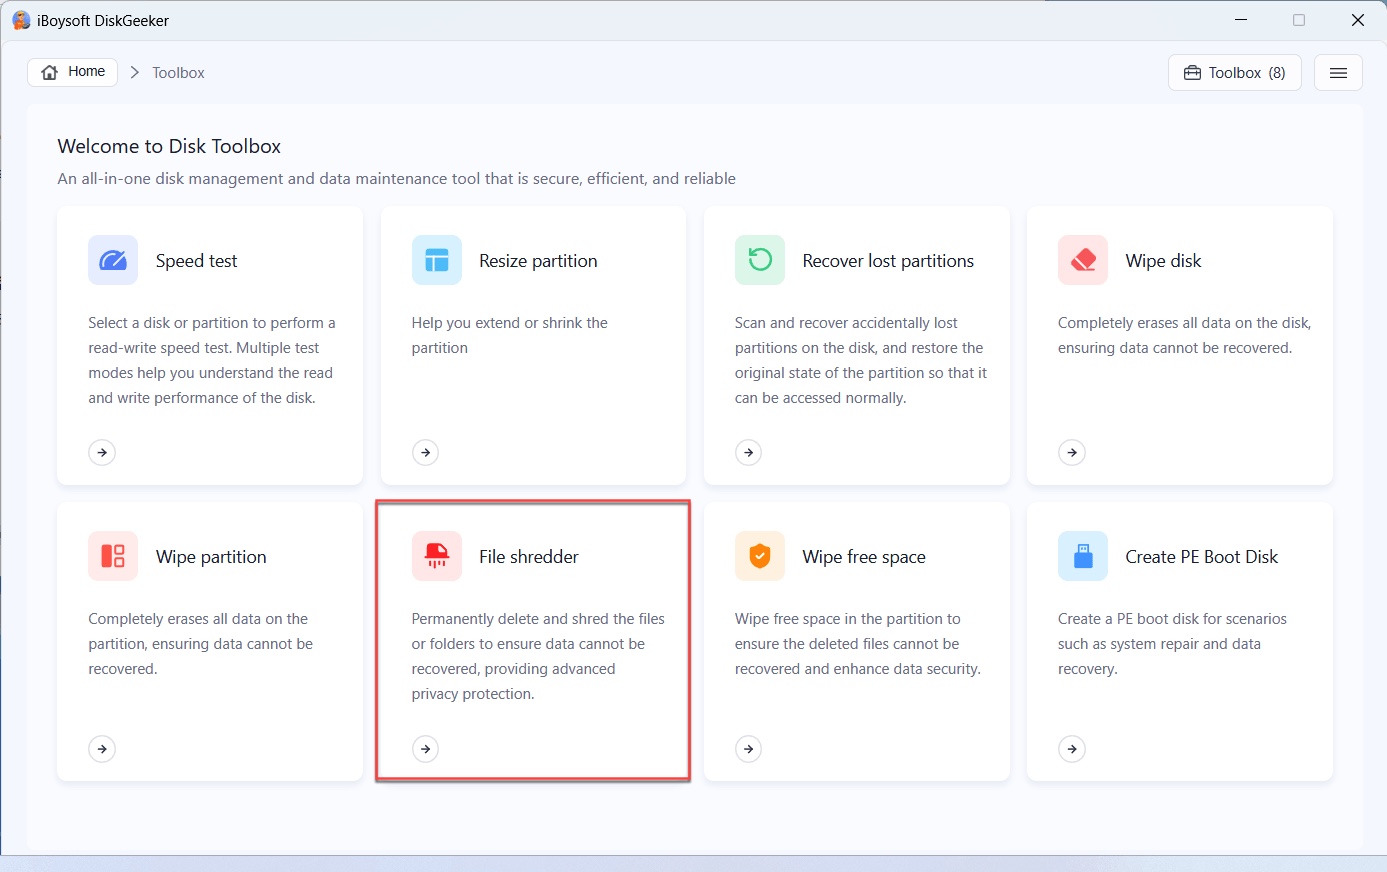1387x872 pixels.
Task: Open Wipe free space arrow button
Action: tap(749, 749)
